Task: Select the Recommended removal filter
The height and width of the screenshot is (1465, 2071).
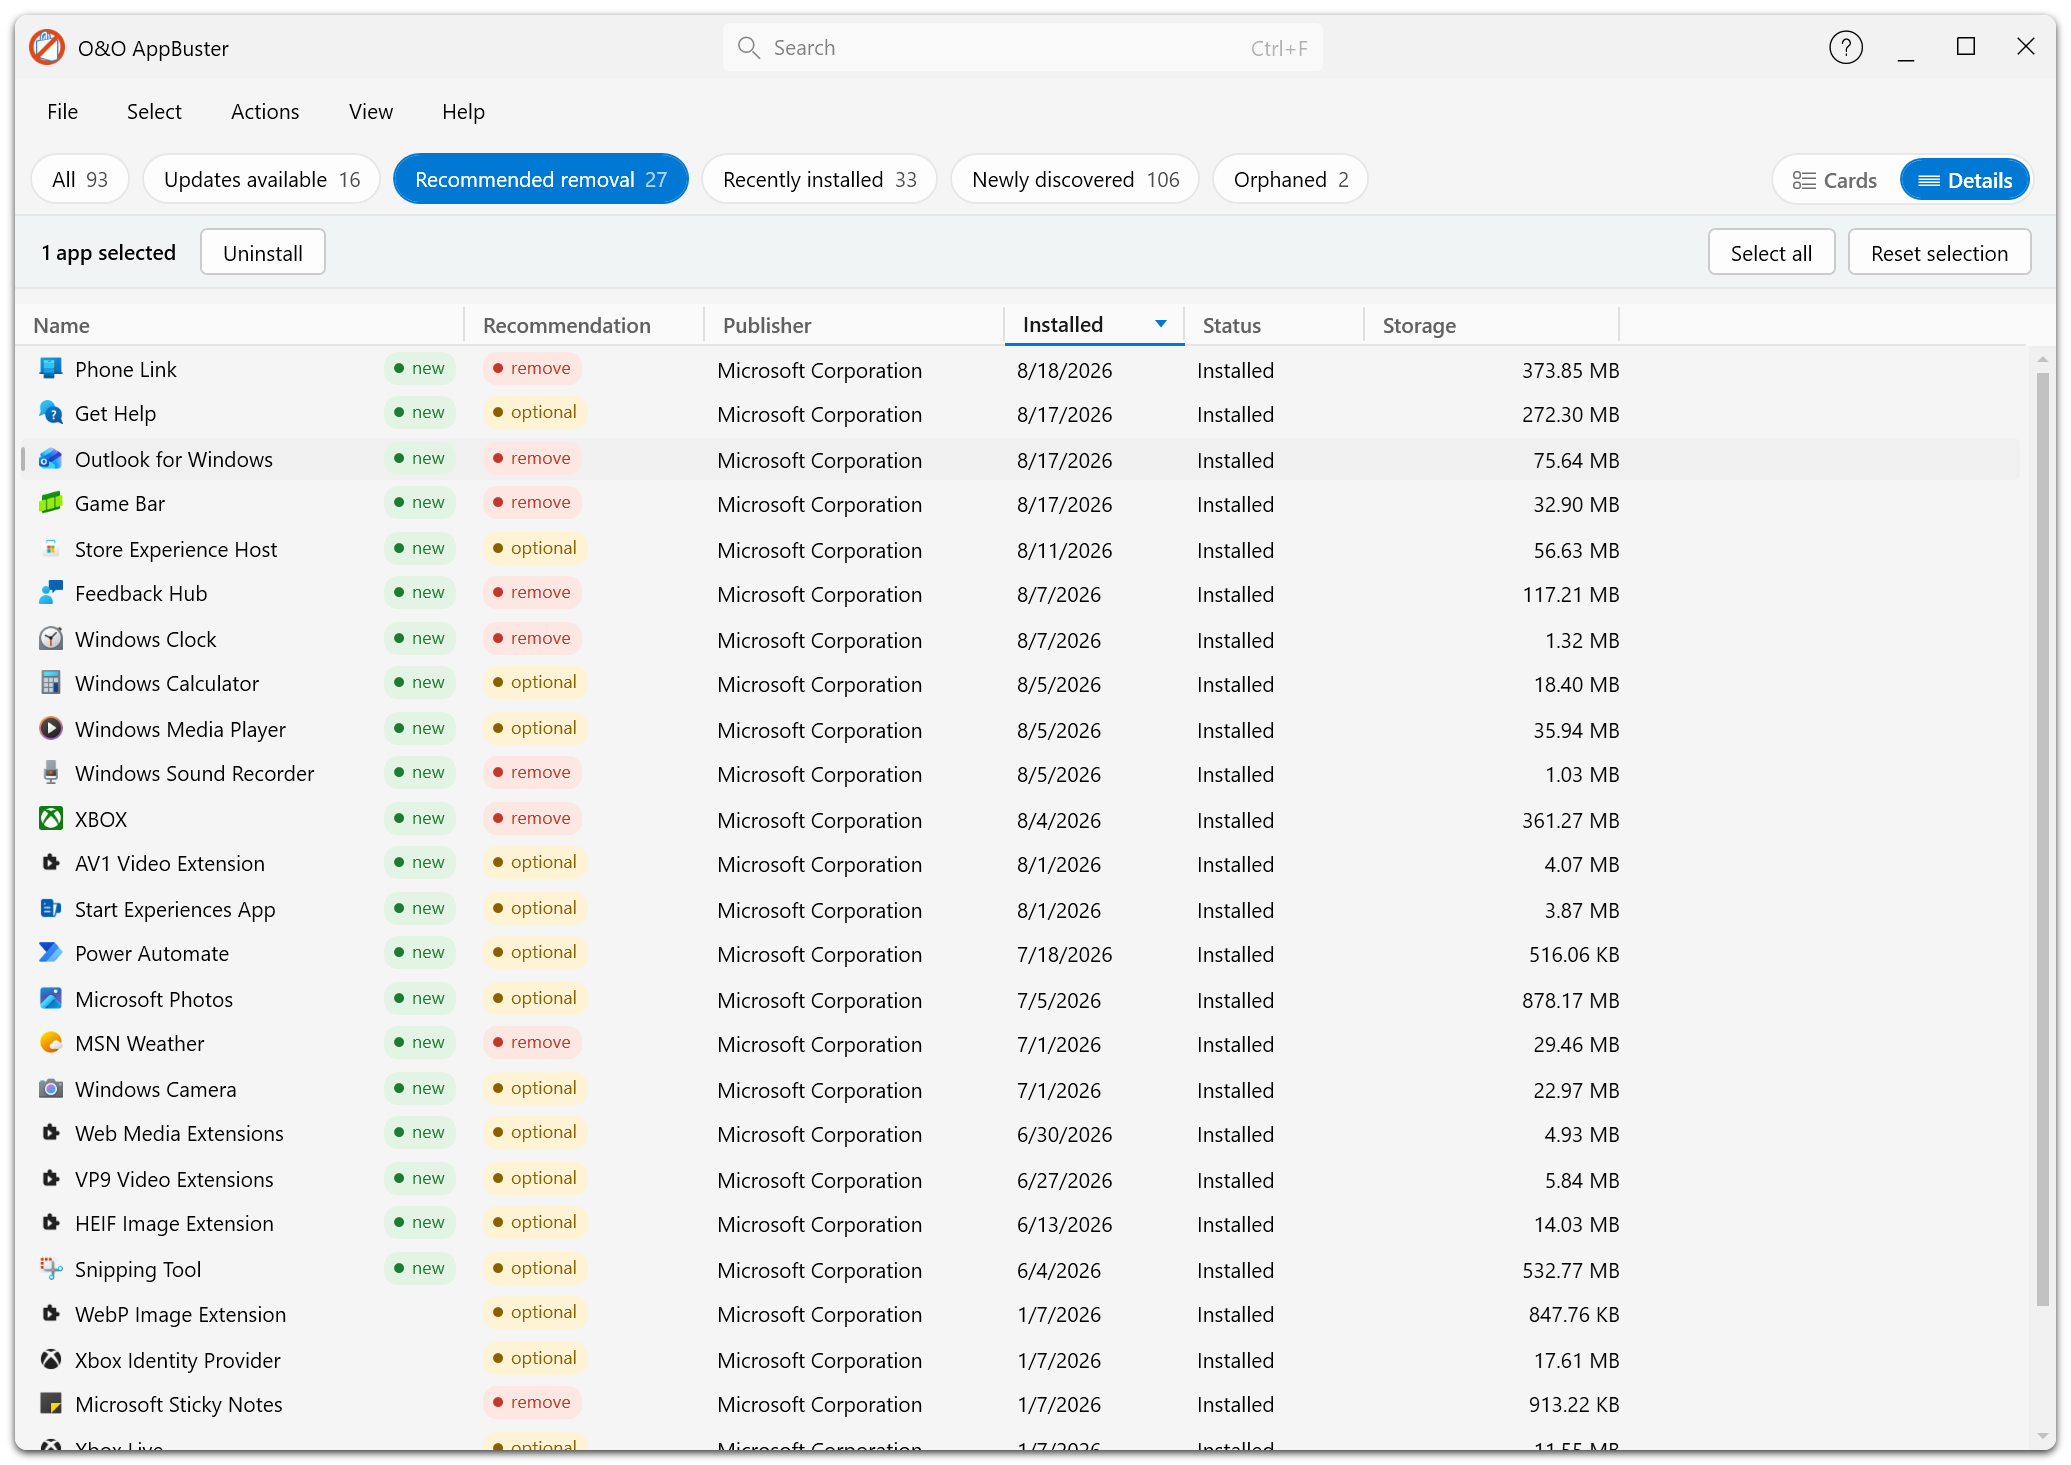Action: tap(541, 179)
